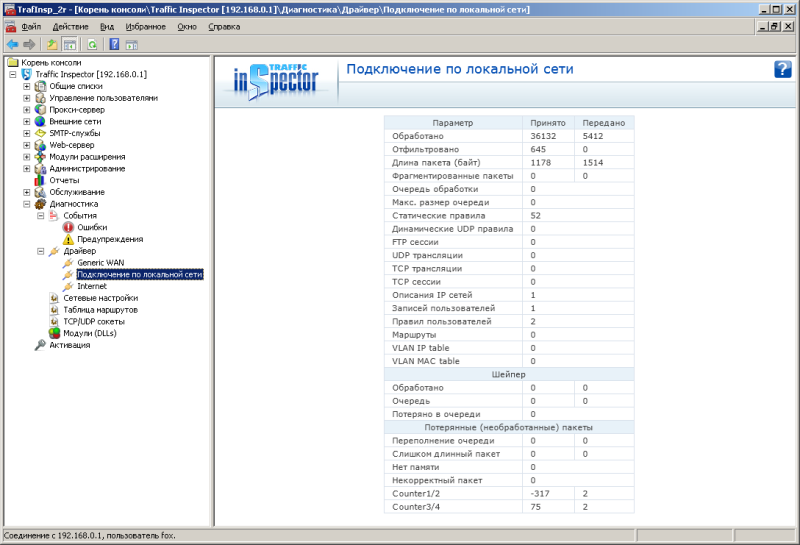Open help from the toolbar question mark icon
Image resolution: width=800 pixels, height=545 pixels.
point(114,44)
